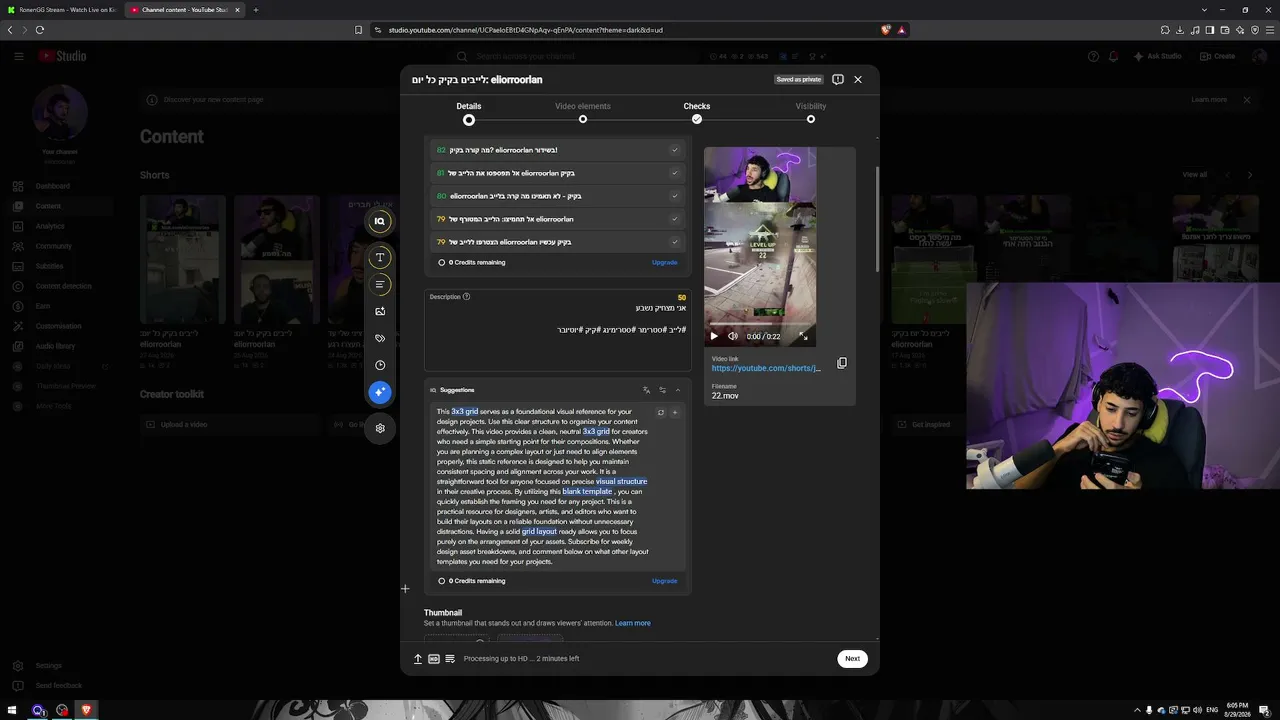Go to the Visibility step
The width and height of the screenshot is (1280, 720).
811,112
